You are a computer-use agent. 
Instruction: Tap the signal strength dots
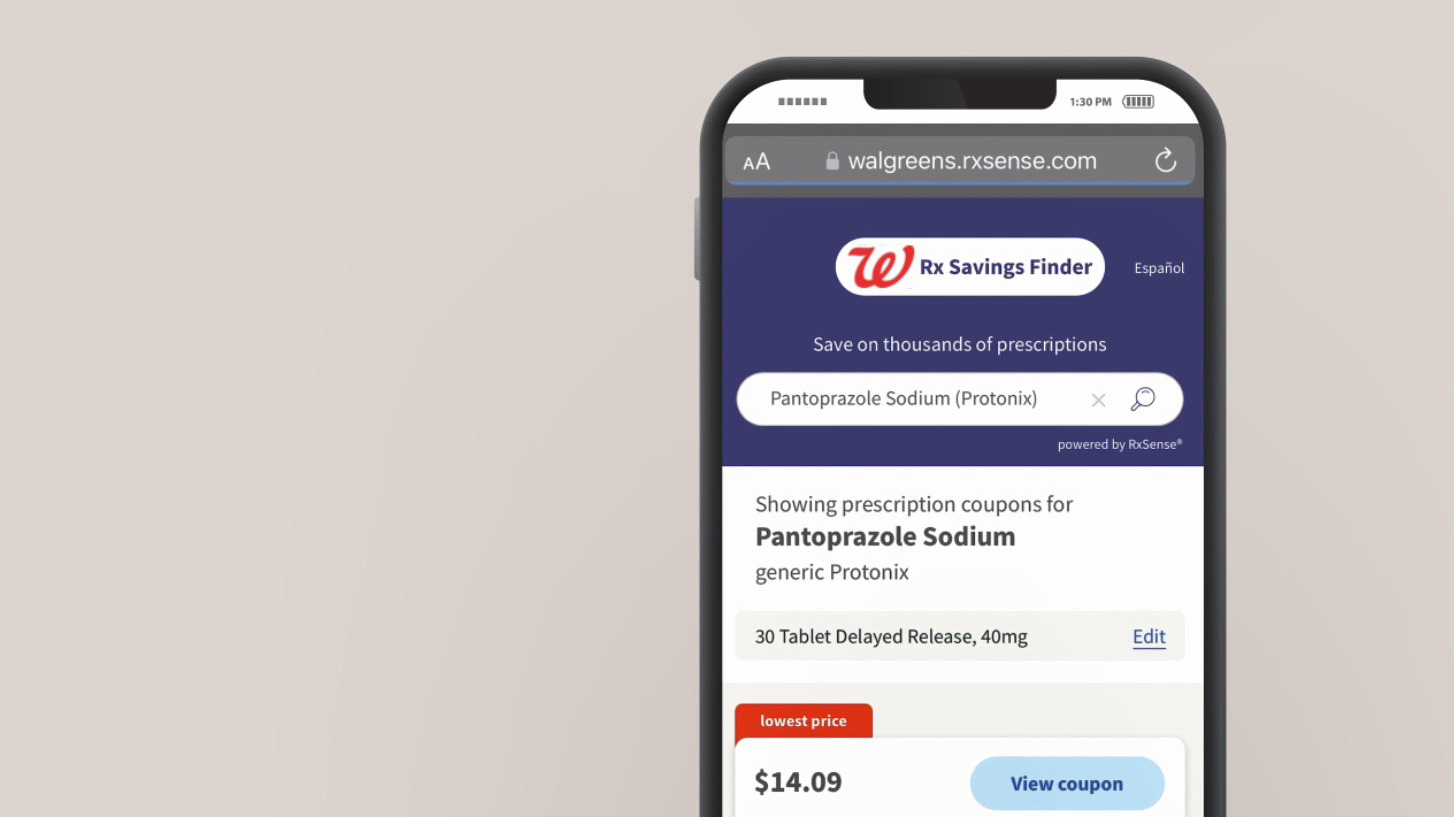802,102
